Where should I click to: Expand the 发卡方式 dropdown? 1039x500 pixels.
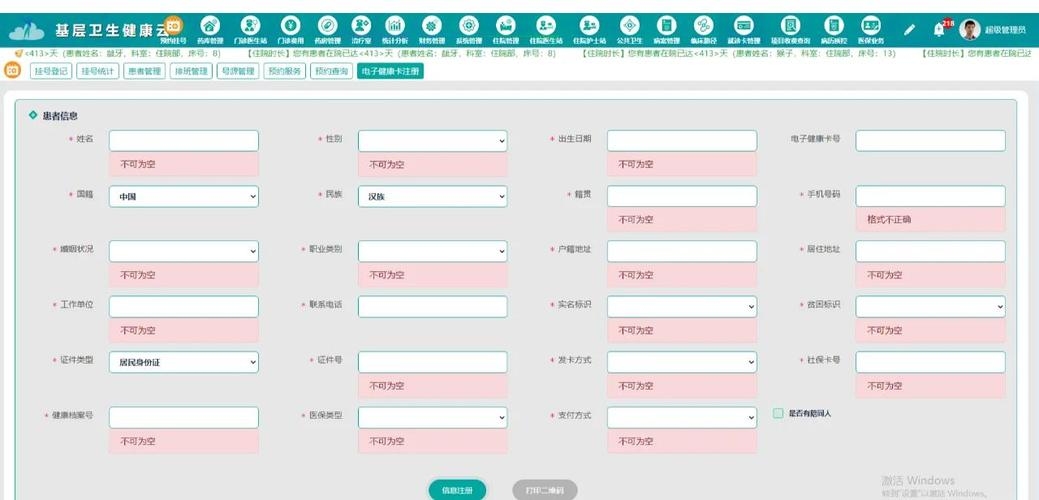pyautogui.click(x=682, y=362)
